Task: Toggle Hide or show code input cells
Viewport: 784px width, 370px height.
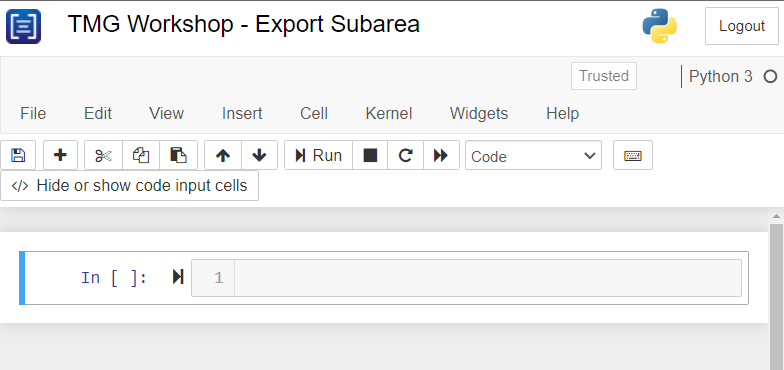Action: pyautogui.click(x=130, y=186)
